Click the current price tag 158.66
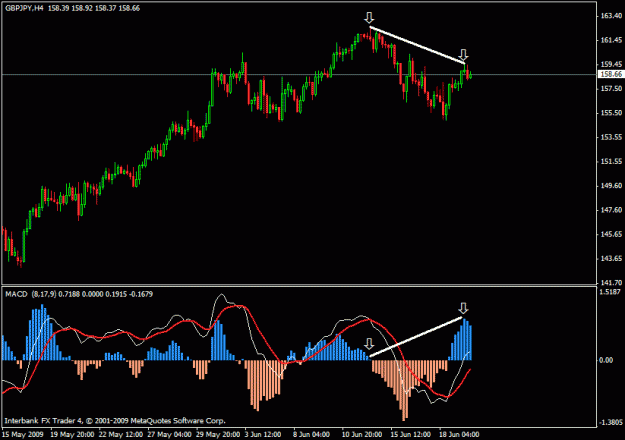Screen dimensions: 625x440 click(x=611, y=74)
